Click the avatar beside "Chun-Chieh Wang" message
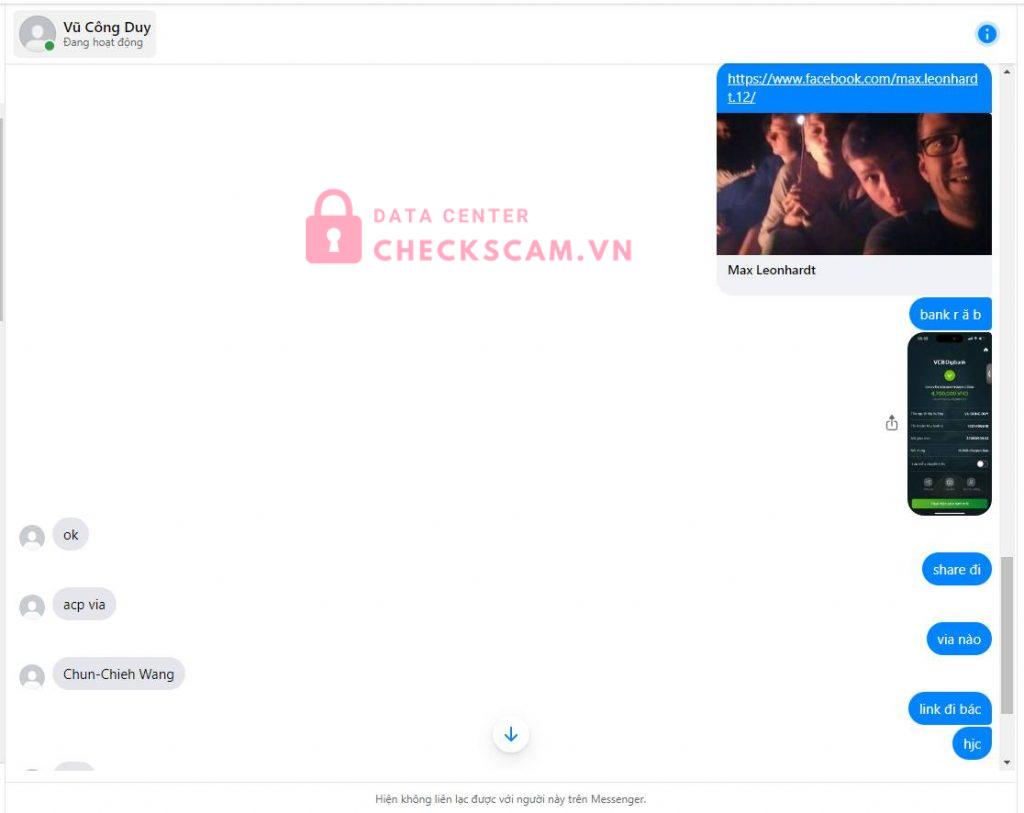Image resolution: width=1024 pixels, height=813 pixels. tap(32, 676)
